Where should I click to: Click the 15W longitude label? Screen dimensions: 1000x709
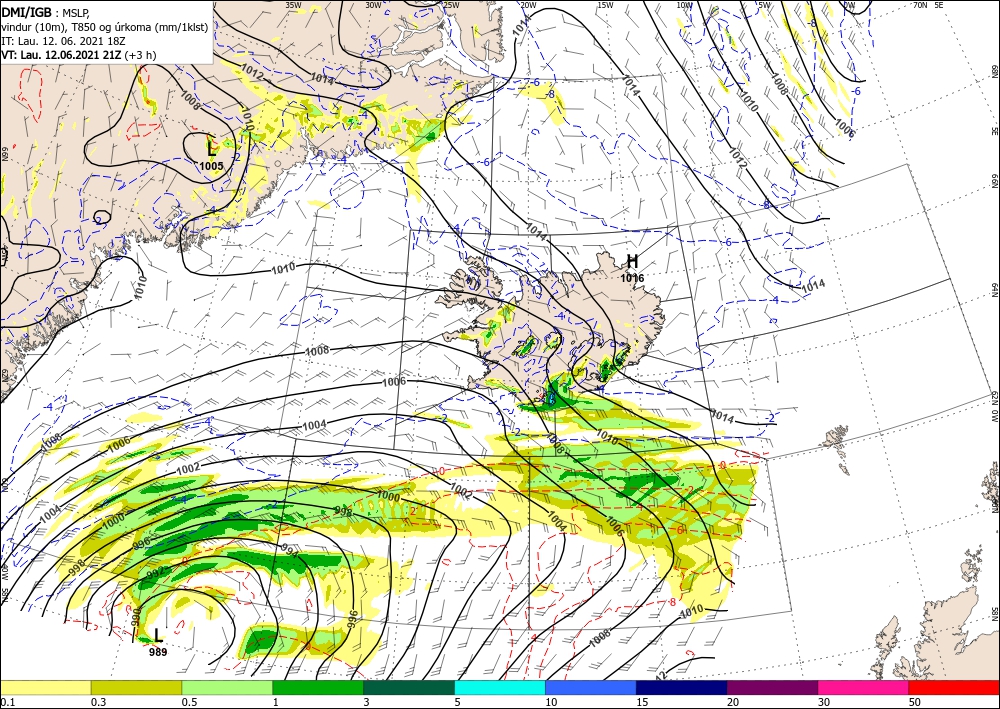(605, 5)
